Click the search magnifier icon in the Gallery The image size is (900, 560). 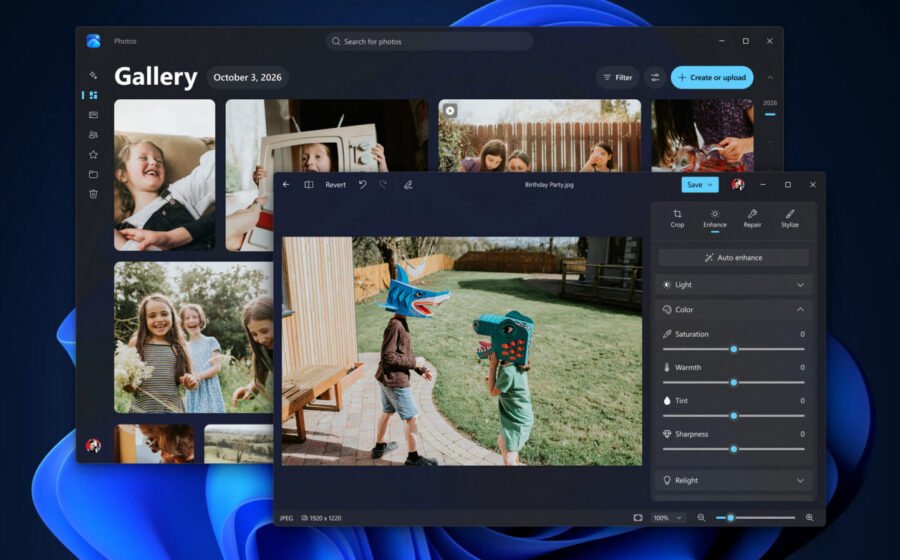(x=336, y=41)
